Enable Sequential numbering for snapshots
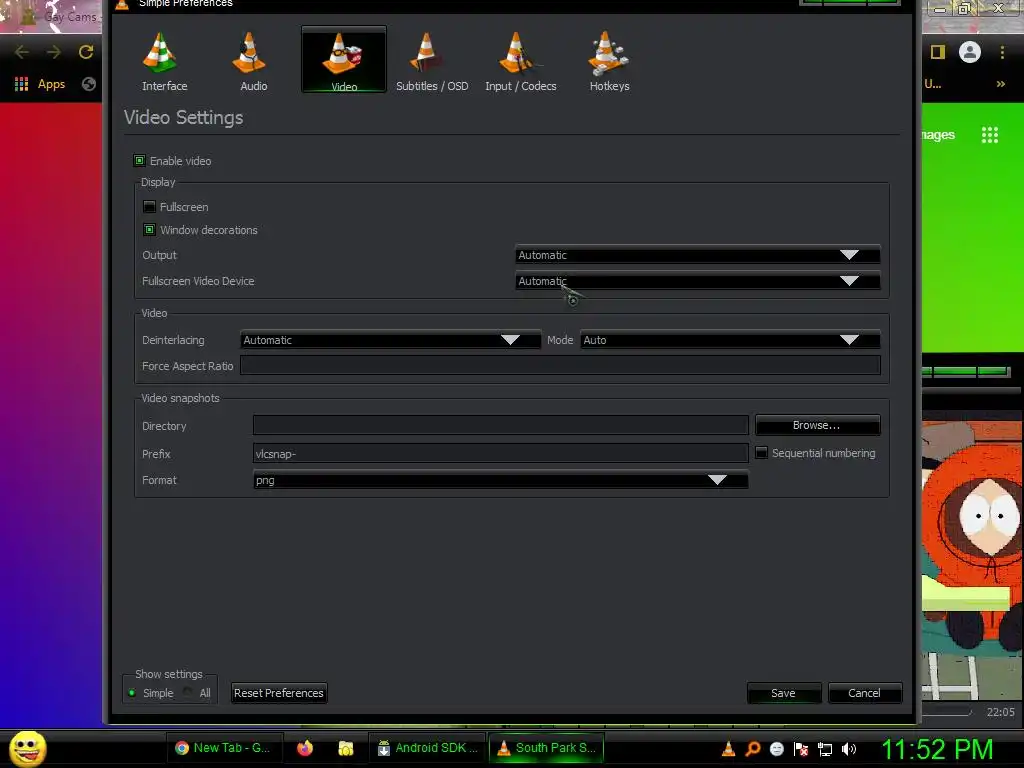Image resolution: width=1024 pixels, height=768 pixels. (x=761, y=453)
